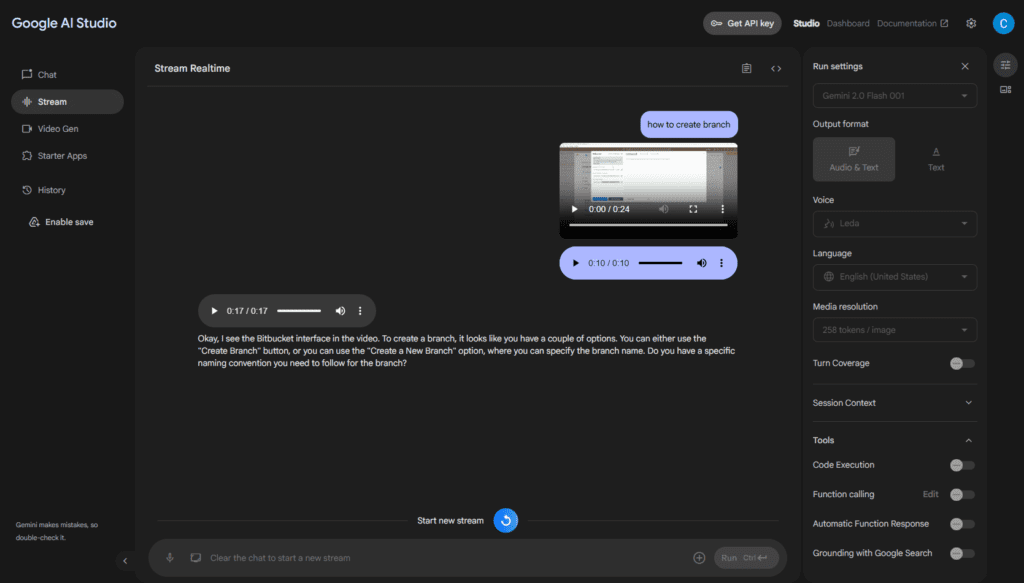Open user audio clip more options

click(x=722, y=263)
